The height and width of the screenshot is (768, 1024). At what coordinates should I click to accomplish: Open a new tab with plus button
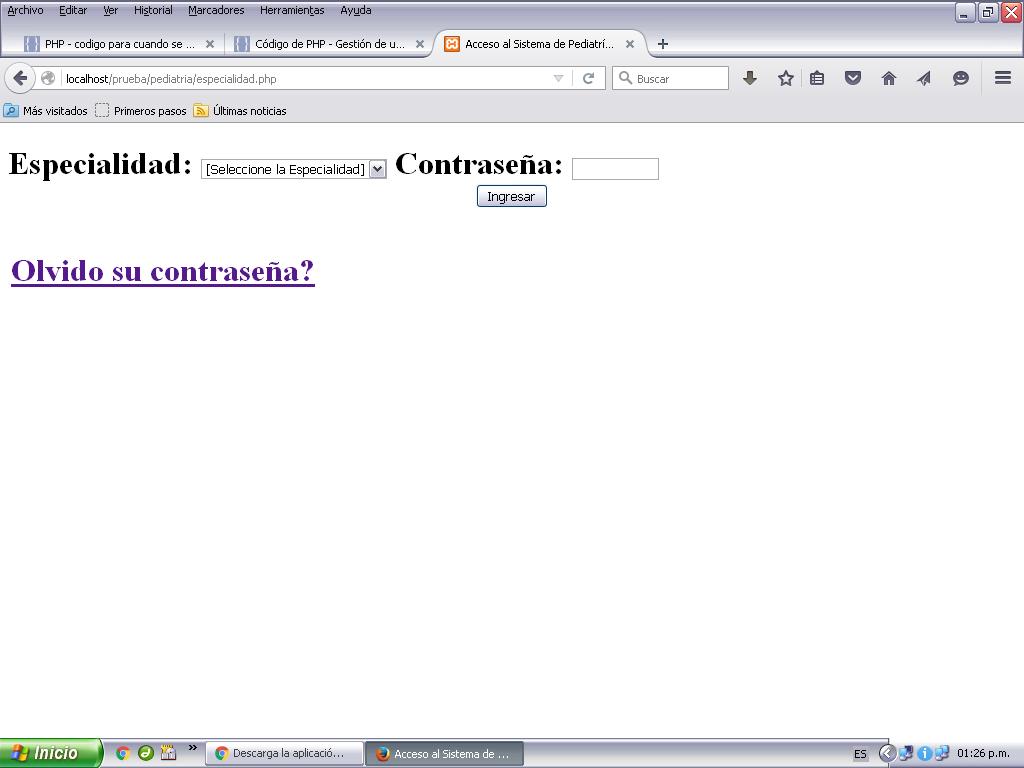(x=662, y=44)
